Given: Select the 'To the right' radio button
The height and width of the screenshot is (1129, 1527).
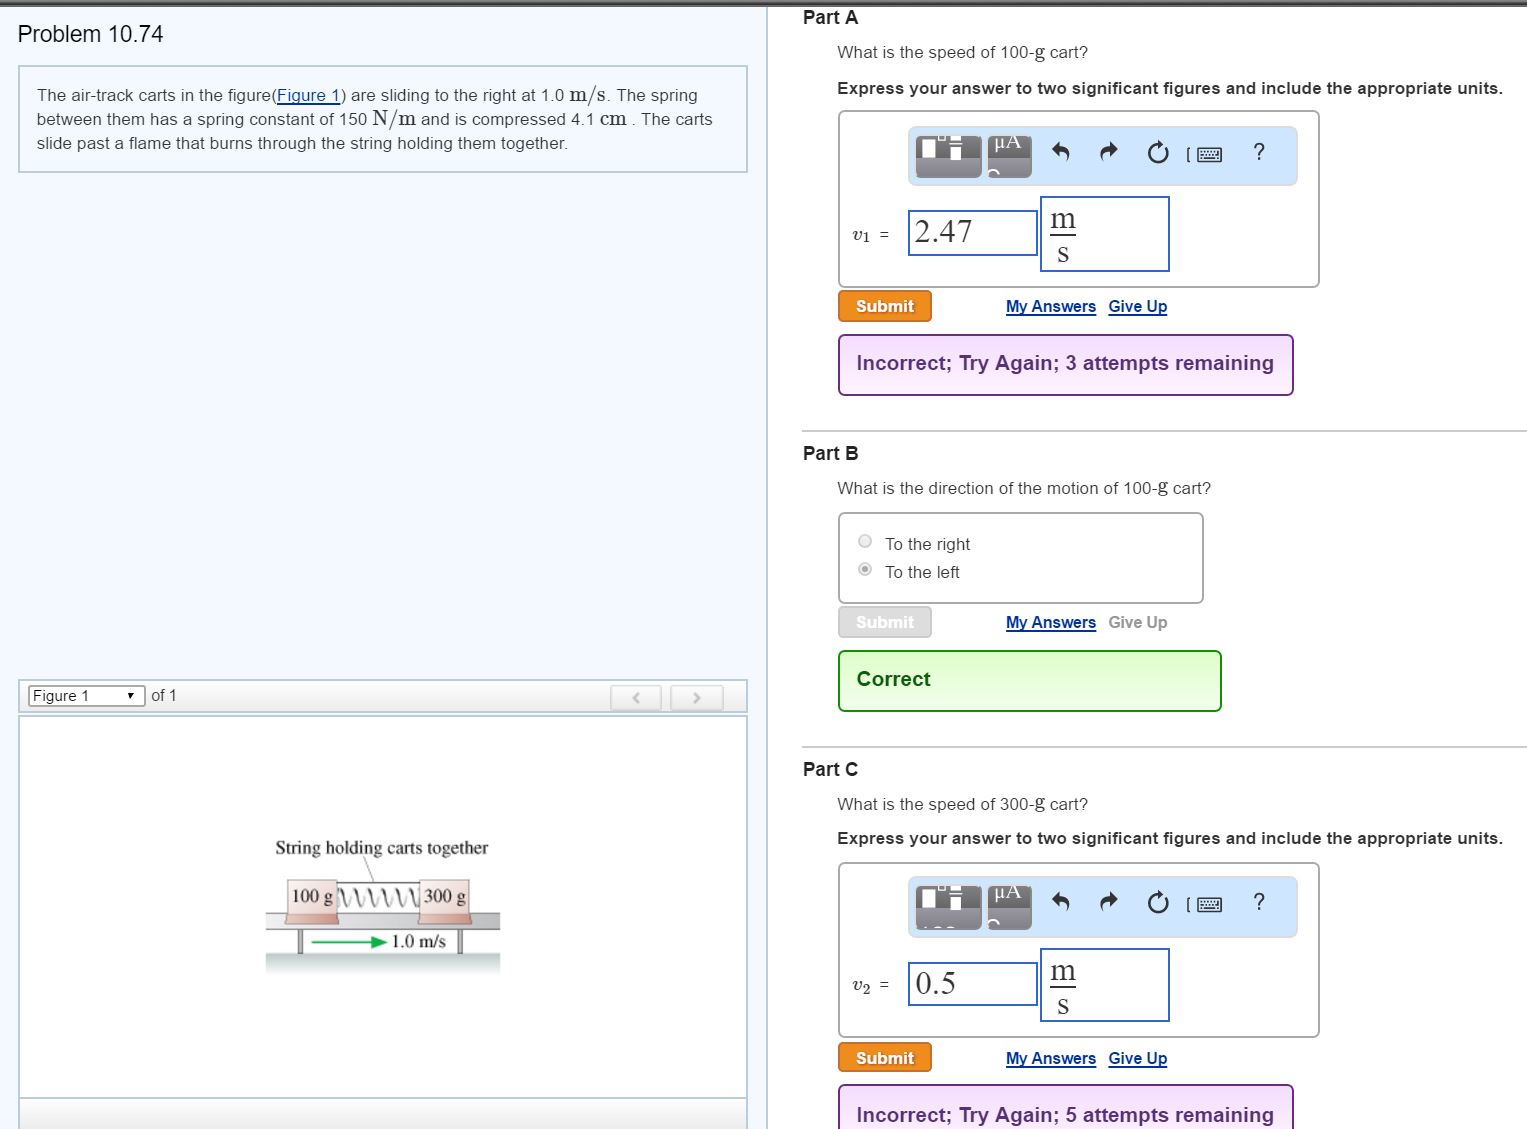Looking at the screenshot, I should (863, 540).
